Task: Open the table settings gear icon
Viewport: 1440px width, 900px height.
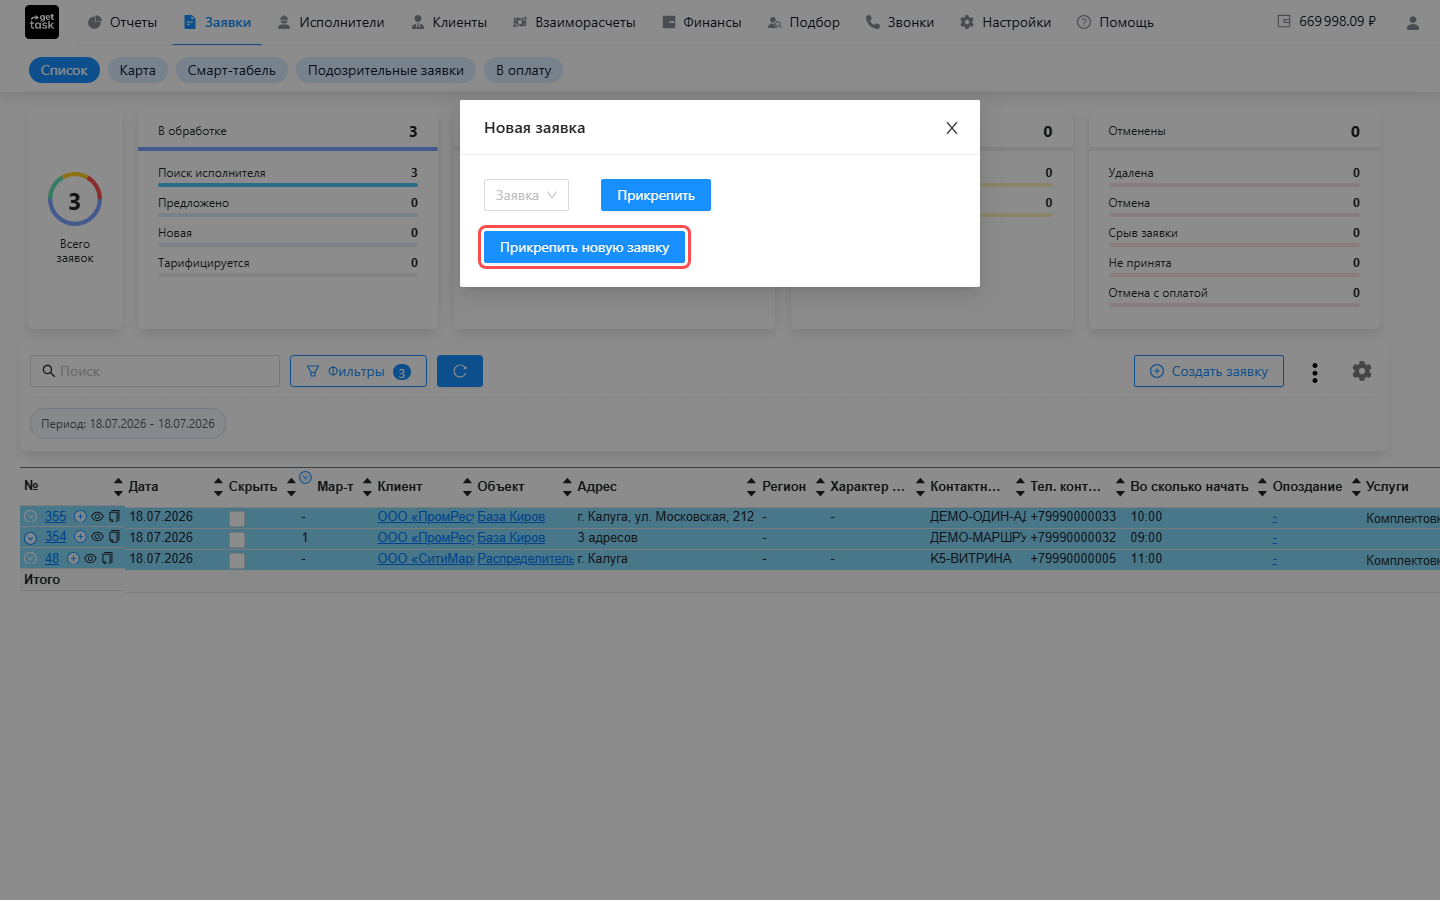Action: pos(1361,371)
